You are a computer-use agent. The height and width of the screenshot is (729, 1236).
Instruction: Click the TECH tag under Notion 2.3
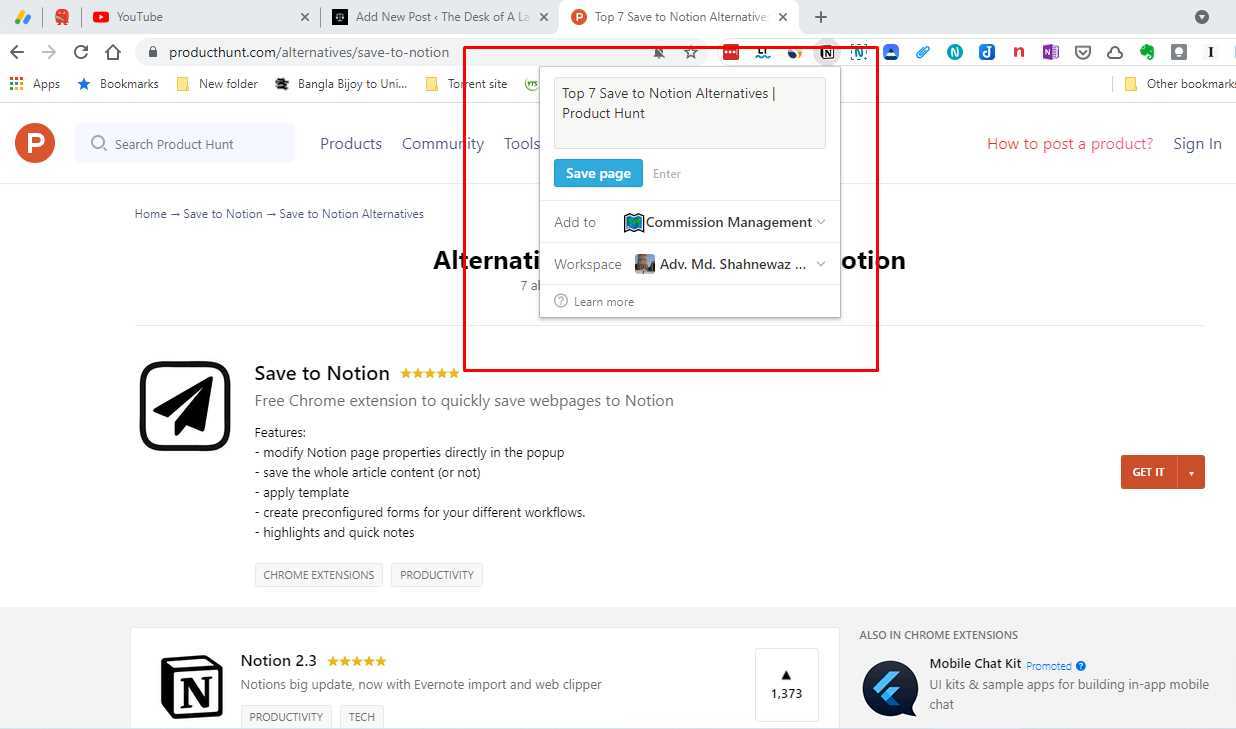(x=362, y=716)
